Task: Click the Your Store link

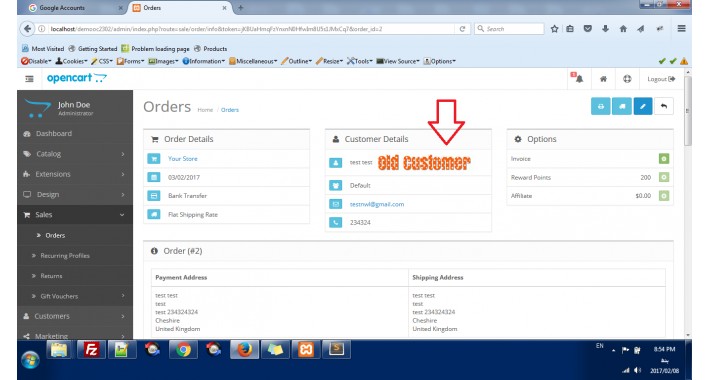Action: pos(182,159)
